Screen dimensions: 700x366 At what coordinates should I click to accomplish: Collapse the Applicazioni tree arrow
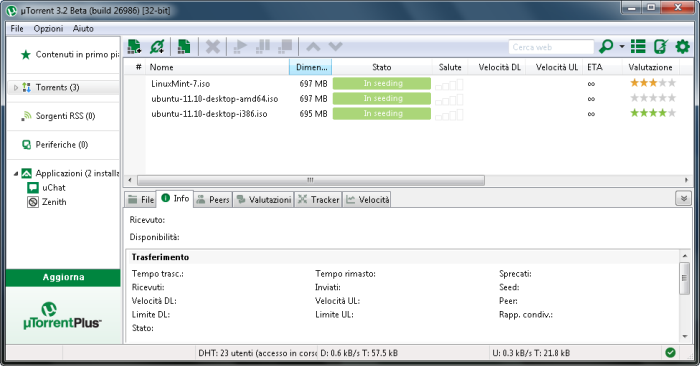coord(16,173)
